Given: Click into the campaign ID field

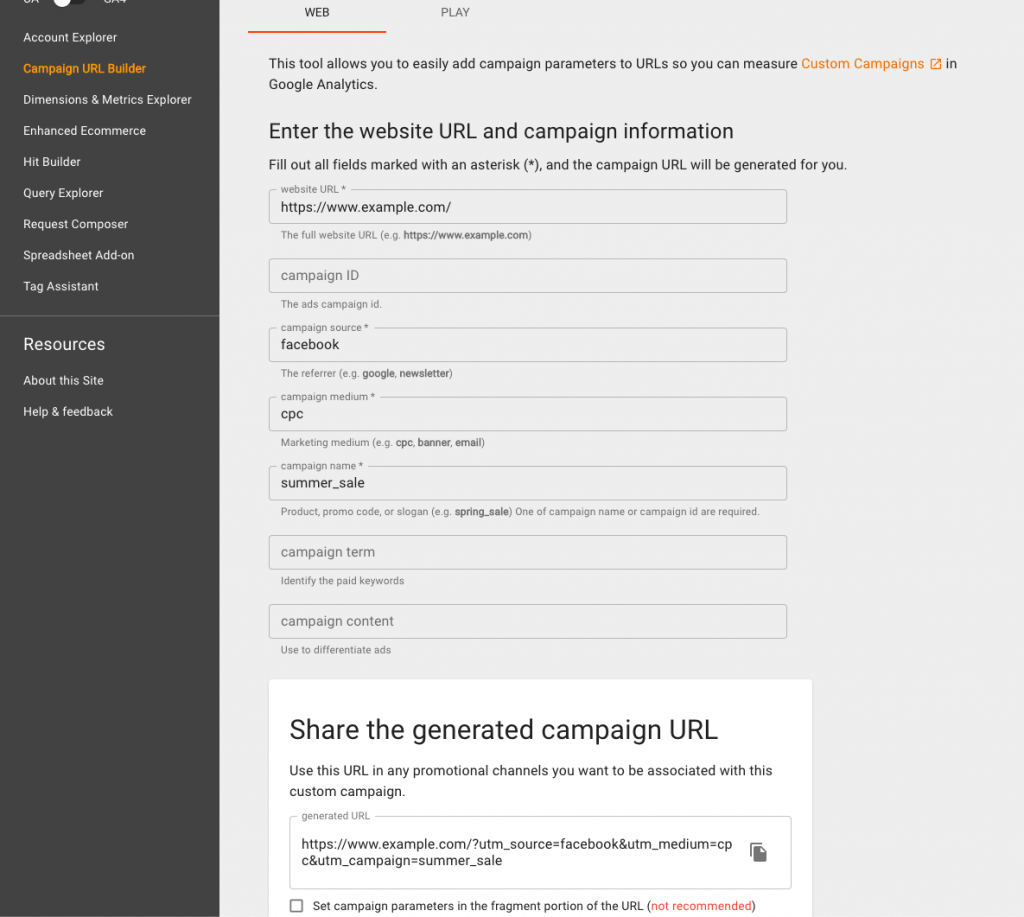Looking at the screenshot, I should [x=528, y=276].
